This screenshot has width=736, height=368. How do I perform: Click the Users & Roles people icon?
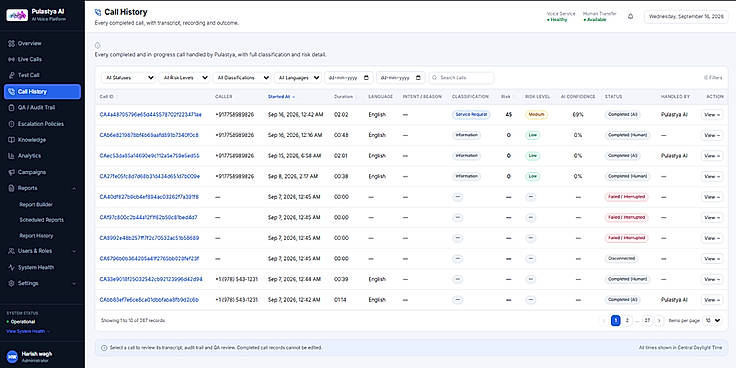pos(12,251)
